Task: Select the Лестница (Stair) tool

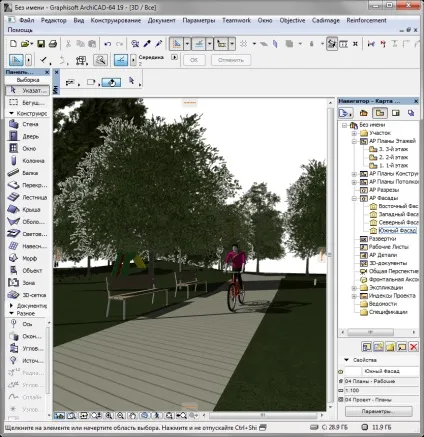Action: pyautogui.click(x=28, y=197)
